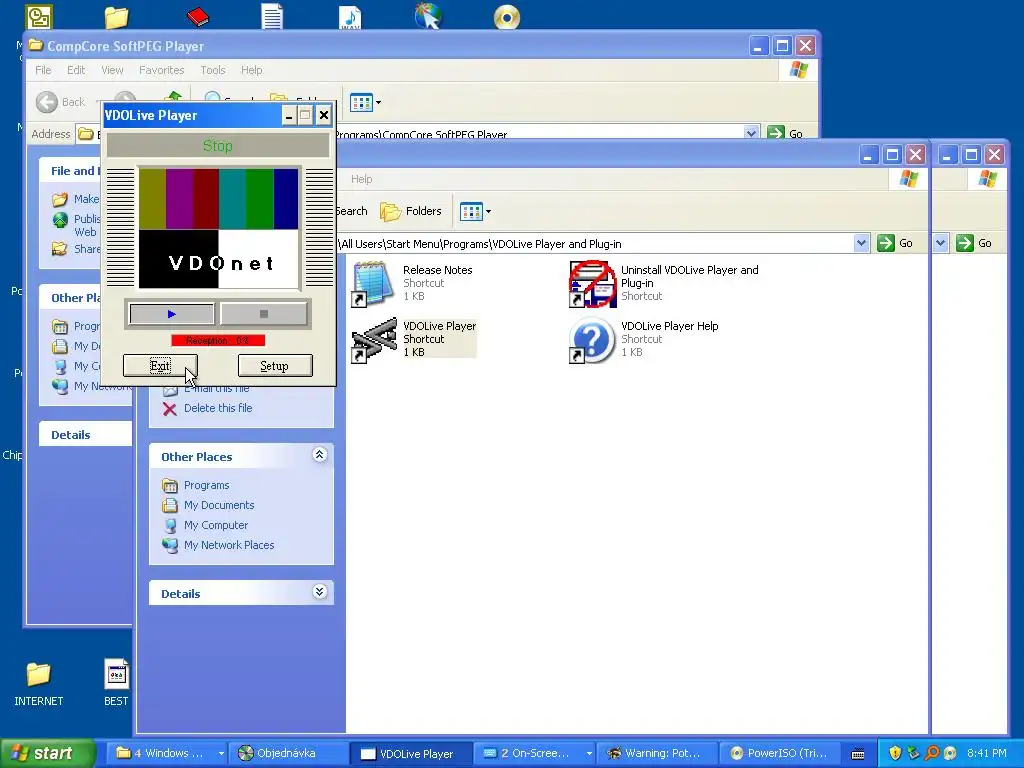Select Uninstall VDOLive Player and Plug-in icon
Image resolution: width=1024 pixels, height=768 pixels.
click(x=592, y=283)
